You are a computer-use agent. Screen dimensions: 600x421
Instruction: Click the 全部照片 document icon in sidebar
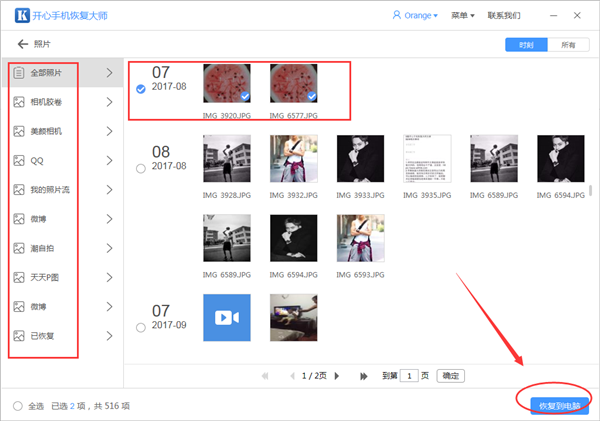point(19,73)
